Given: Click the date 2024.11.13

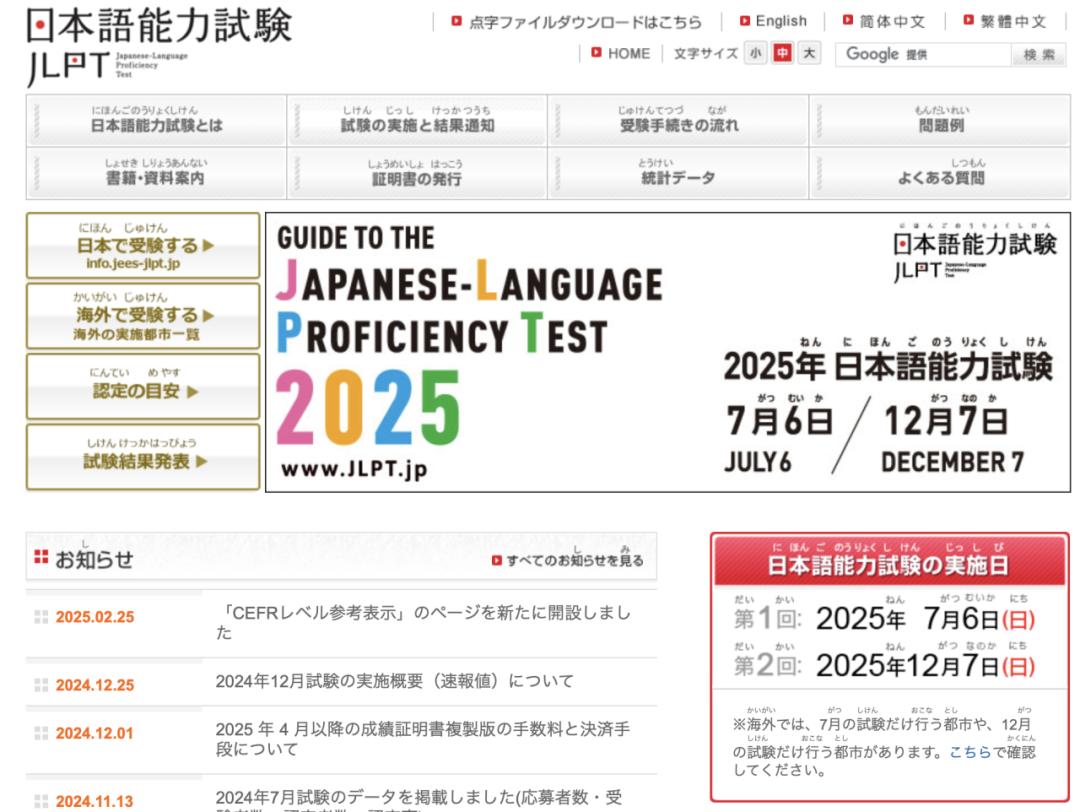Looking at the screenshot, I should (x=95, y=802).
